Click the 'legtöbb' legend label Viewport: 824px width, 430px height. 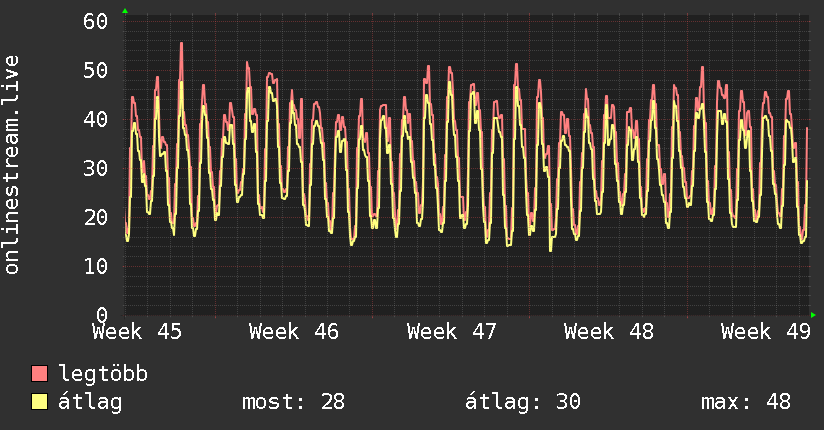pos(103,373)
